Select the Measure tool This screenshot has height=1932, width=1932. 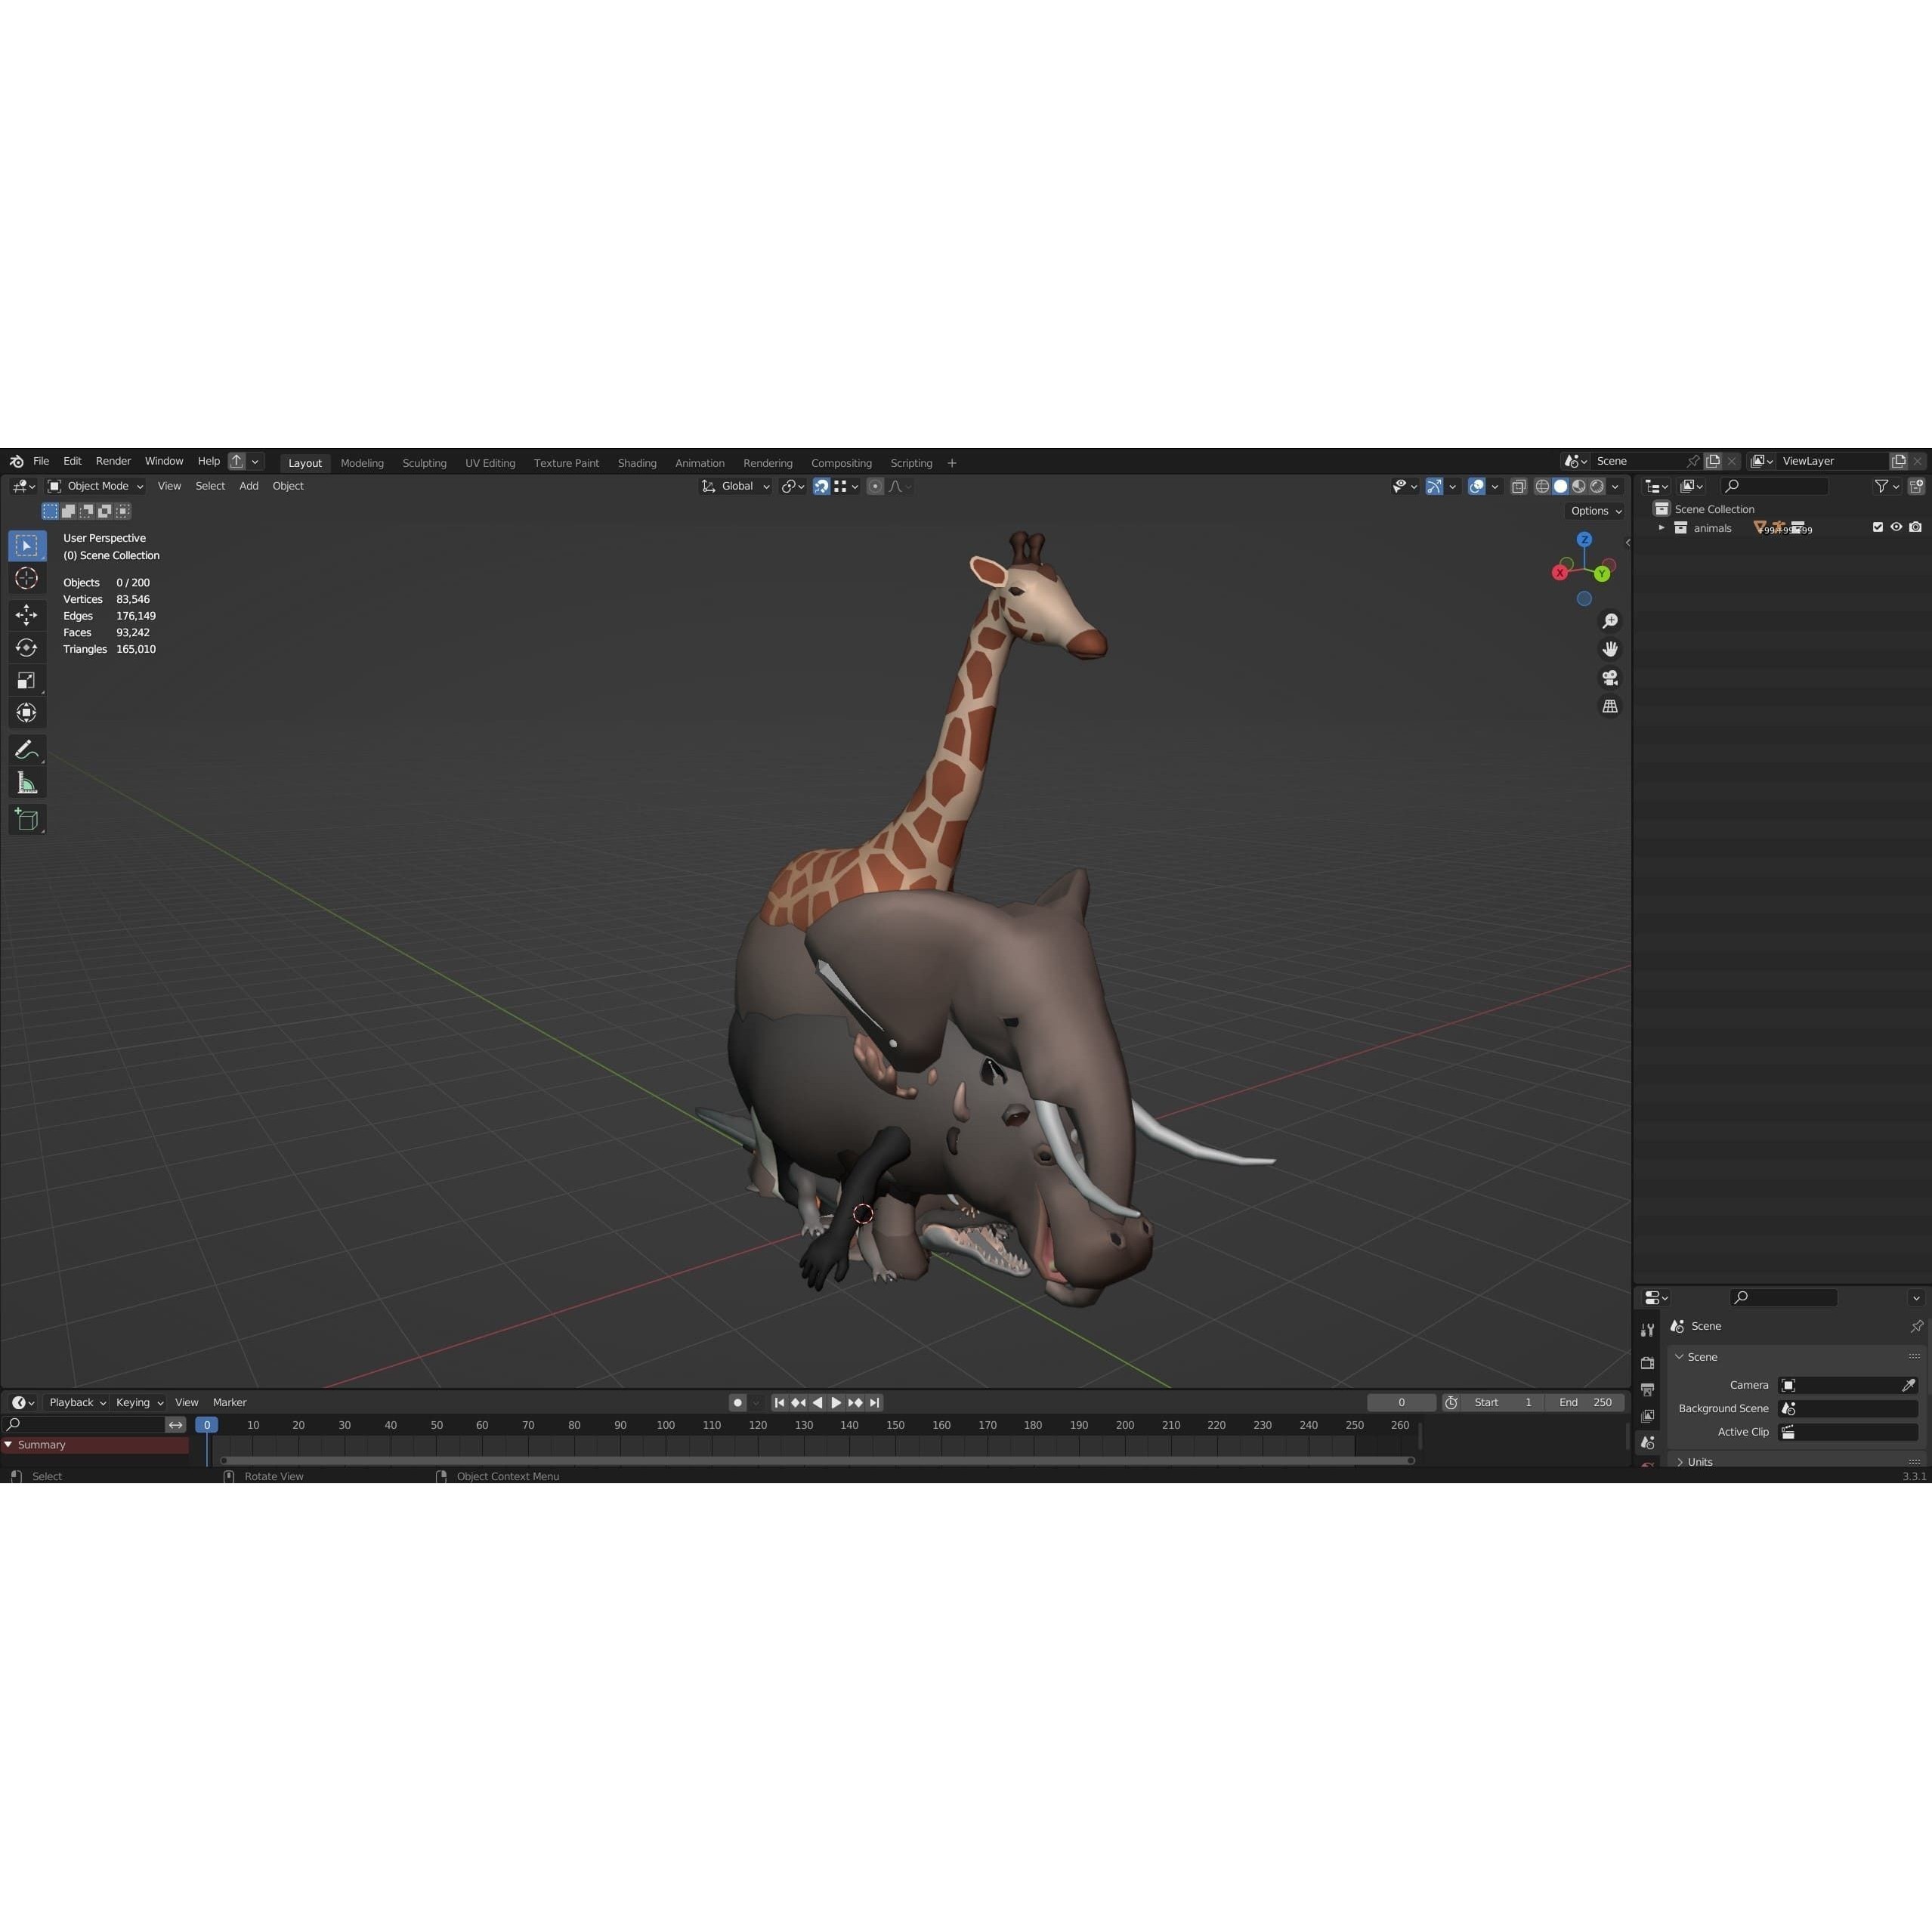click(x=27, y=782)
